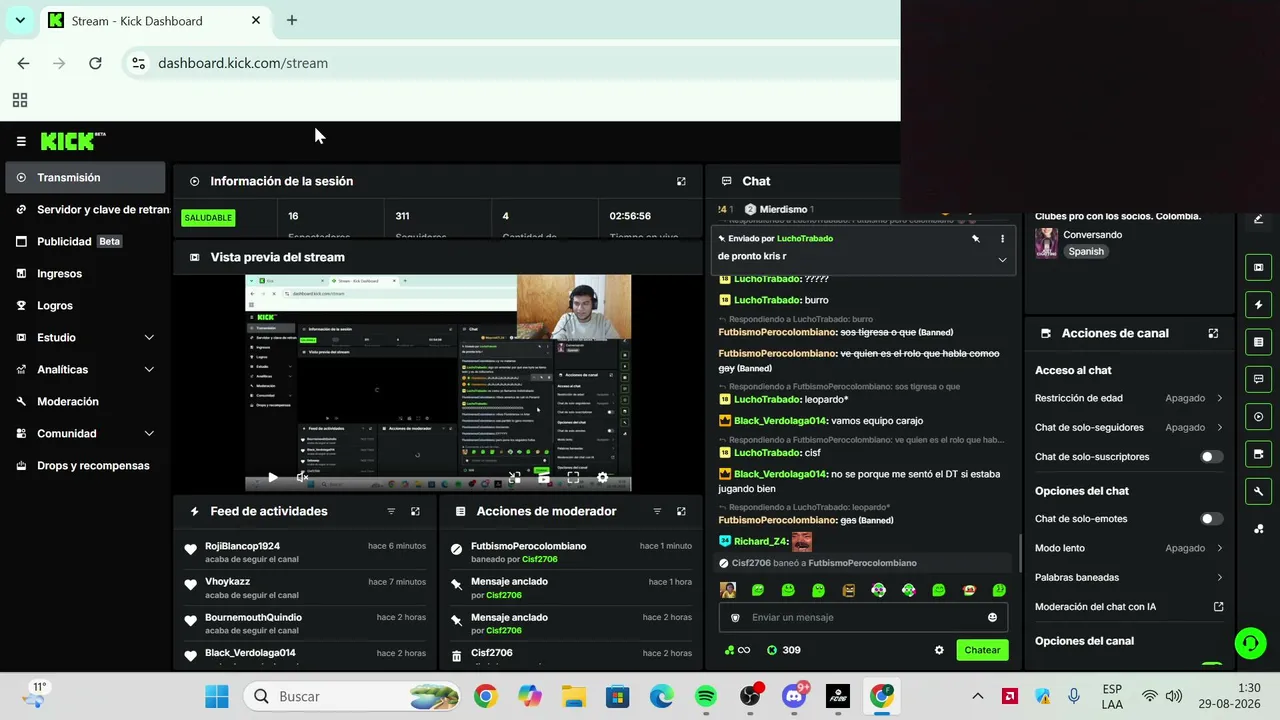Screen dimensions: 1280x720
Task: Expand the pinned message chevron
Action: [1002, 260]
